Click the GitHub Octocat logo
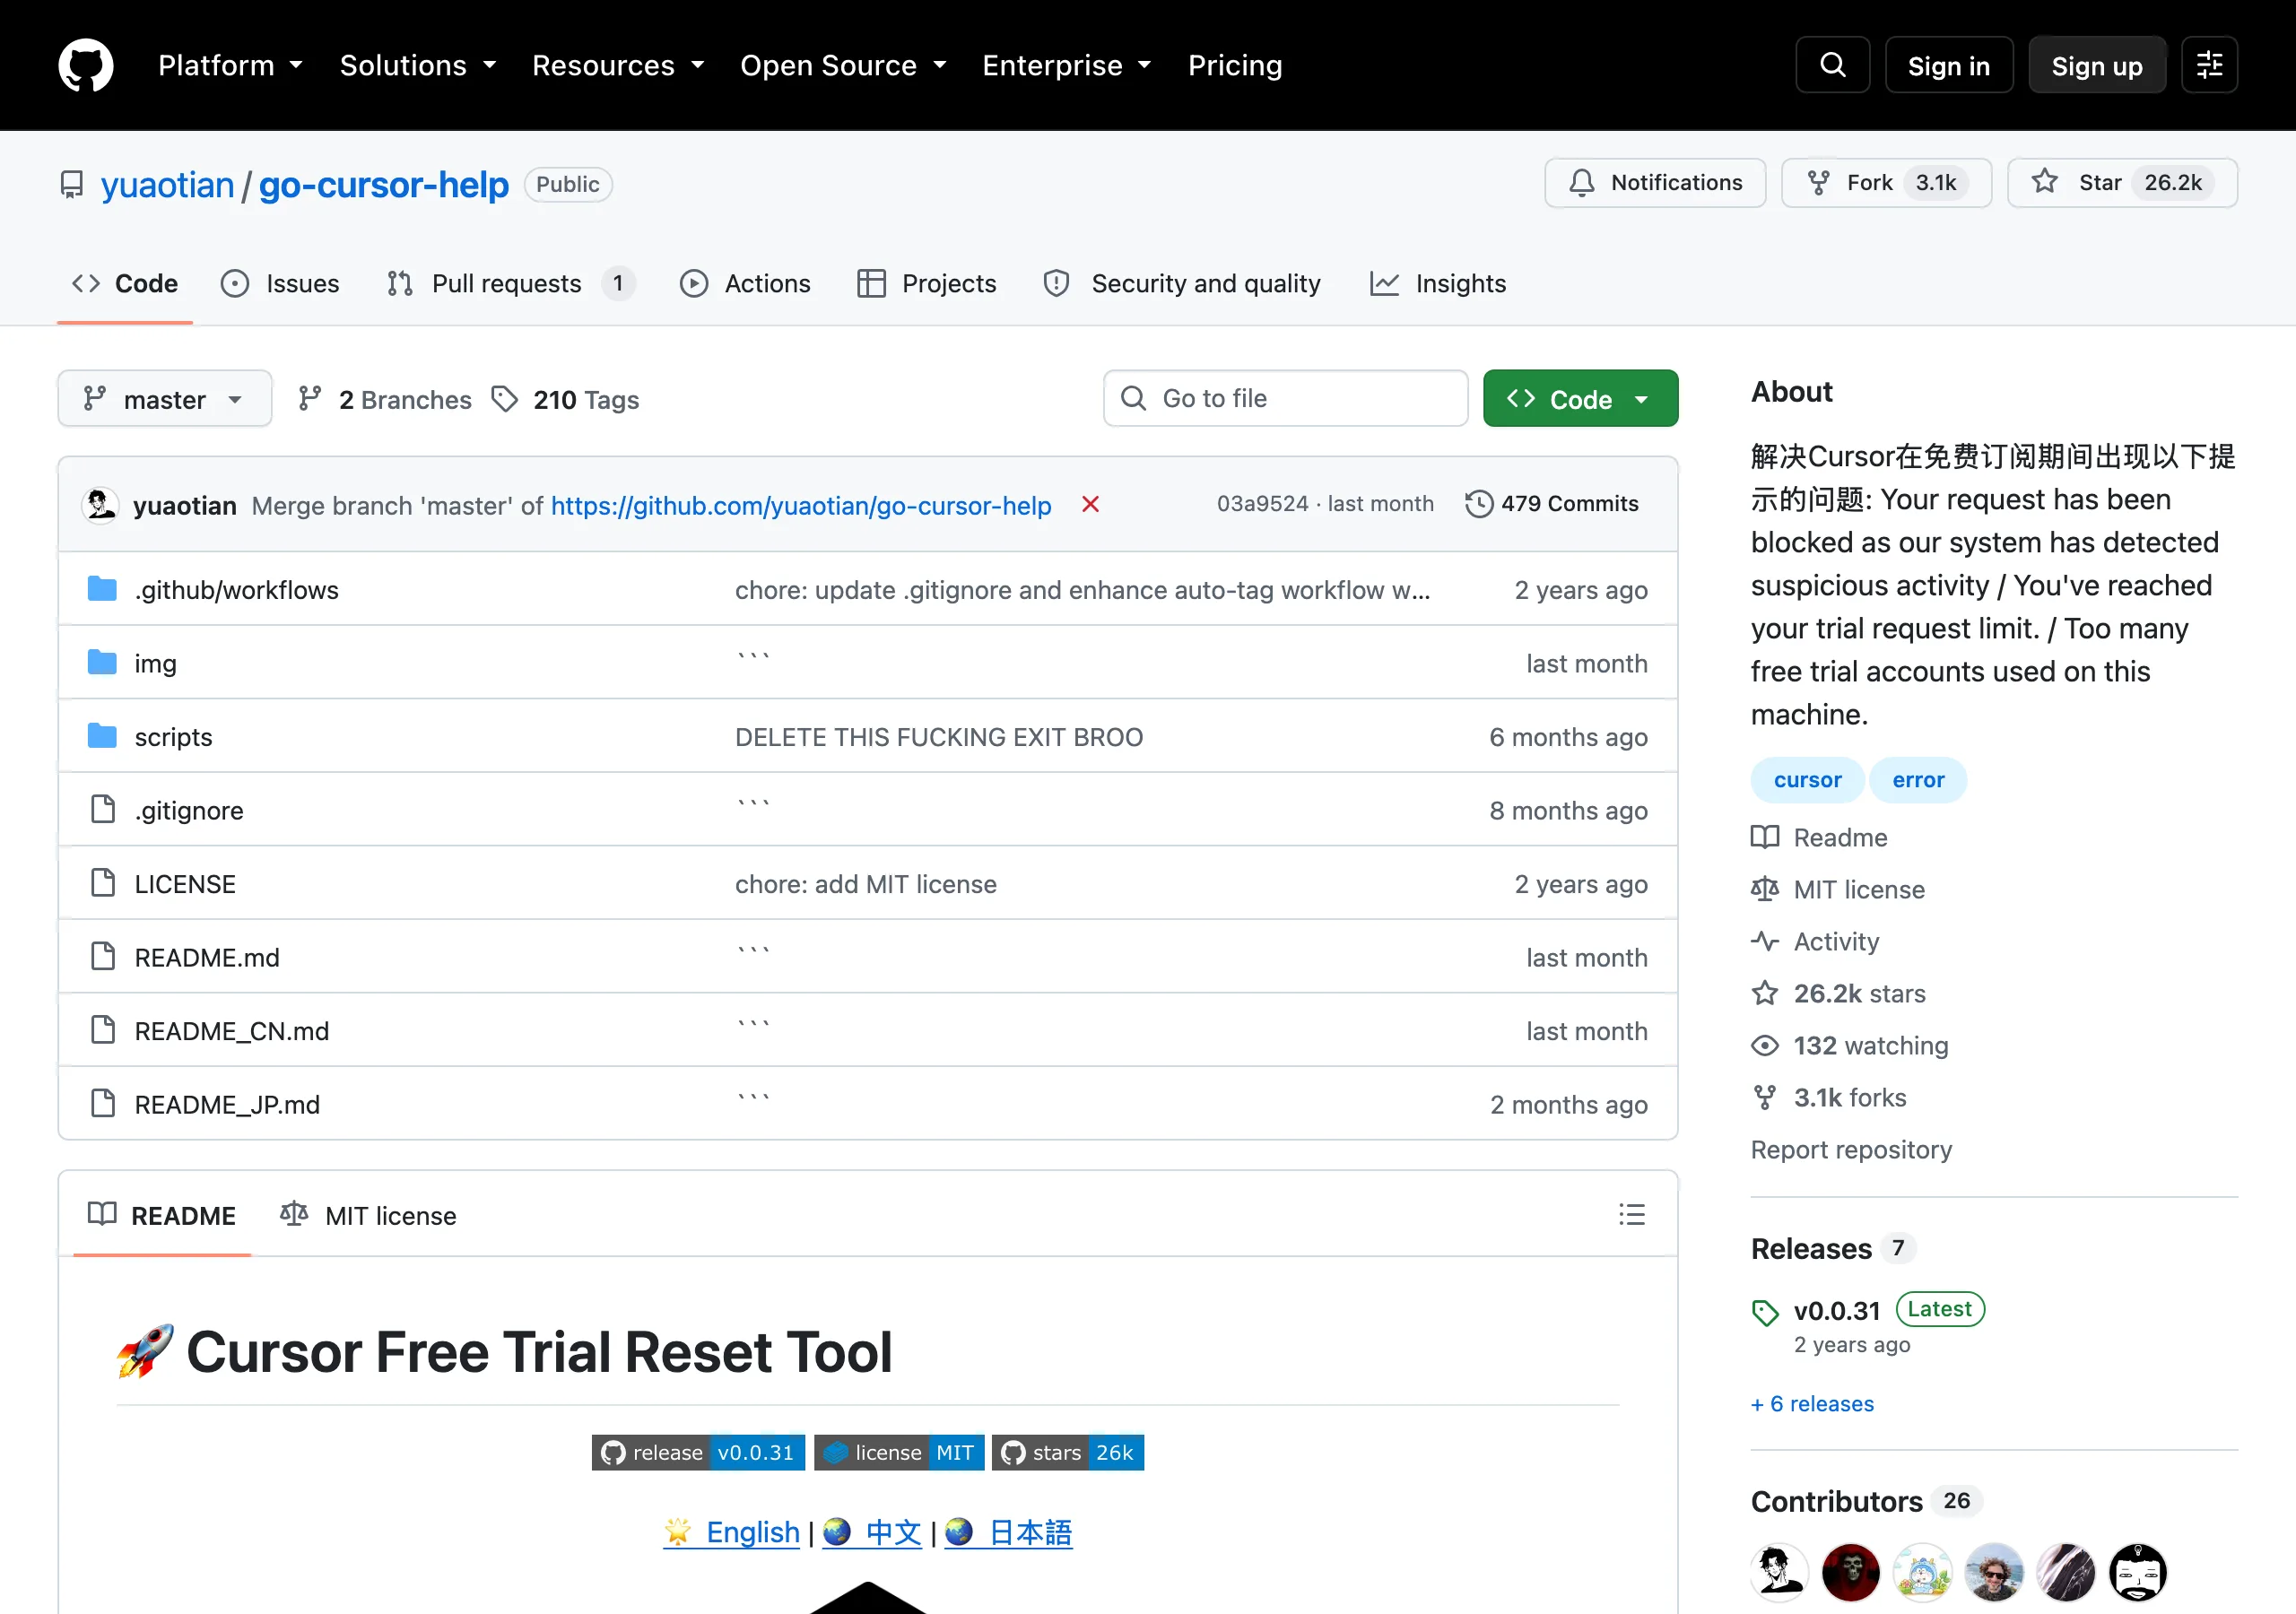2296x1614 pixels. (x=86, y=65)
